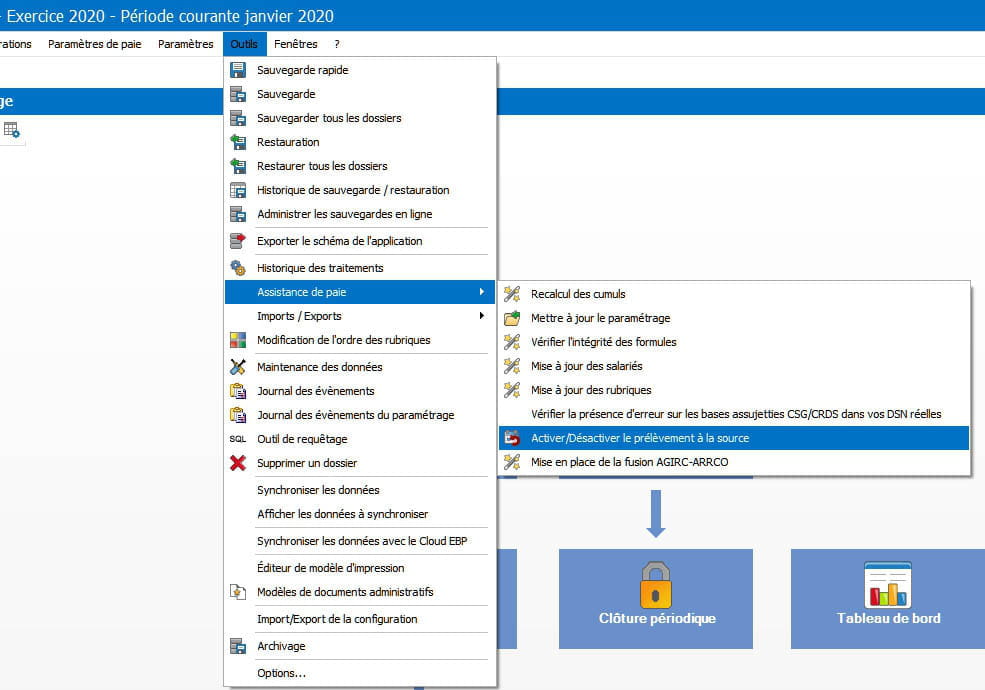The image size is (985, 690).
Task: Choose Exporter le schéma de l'application
Action: (x=360, y=241)
